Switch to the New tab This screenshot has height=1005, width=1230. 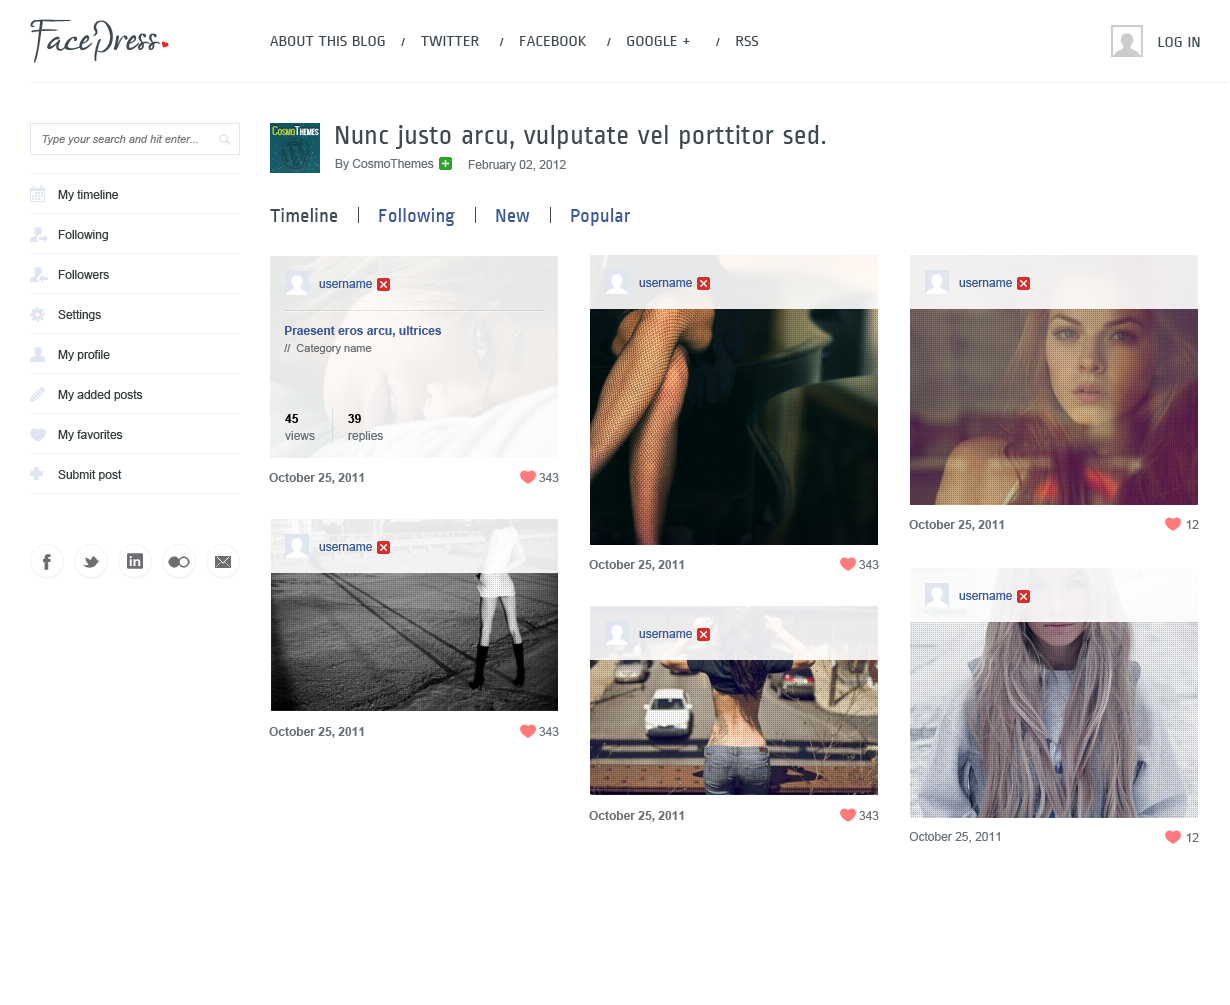(x=512, y=216)
